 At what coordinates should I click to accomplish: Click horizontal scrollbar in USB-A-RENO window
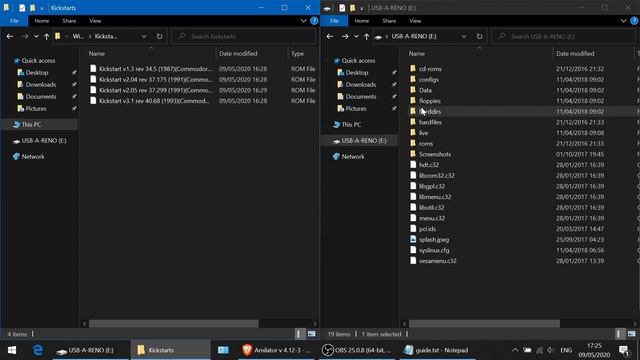coord(484,324)
